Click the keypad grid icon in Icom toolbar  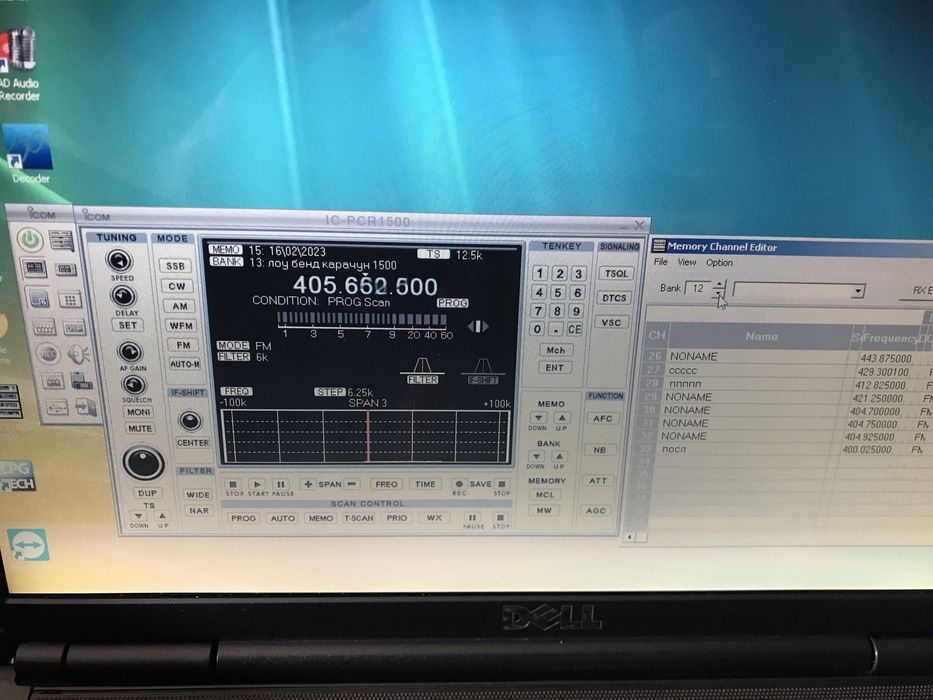click(x=70, y=299)
